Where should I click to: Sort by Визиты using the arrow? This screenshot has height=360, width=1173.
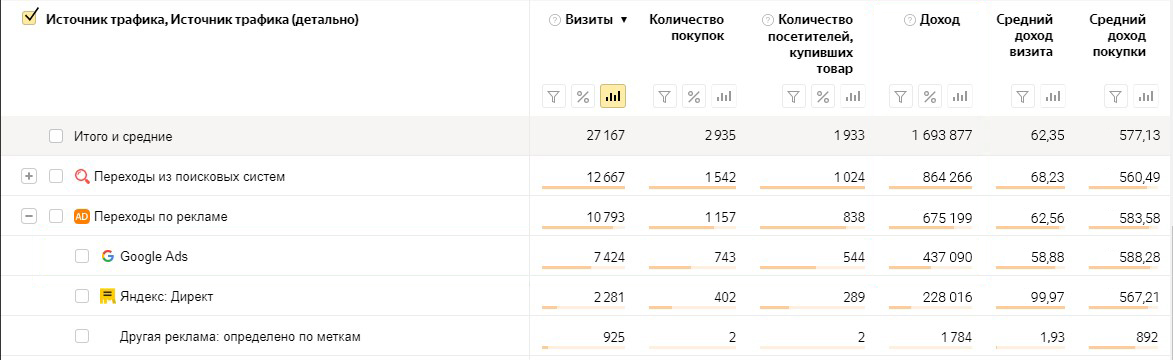coord(623,21)
